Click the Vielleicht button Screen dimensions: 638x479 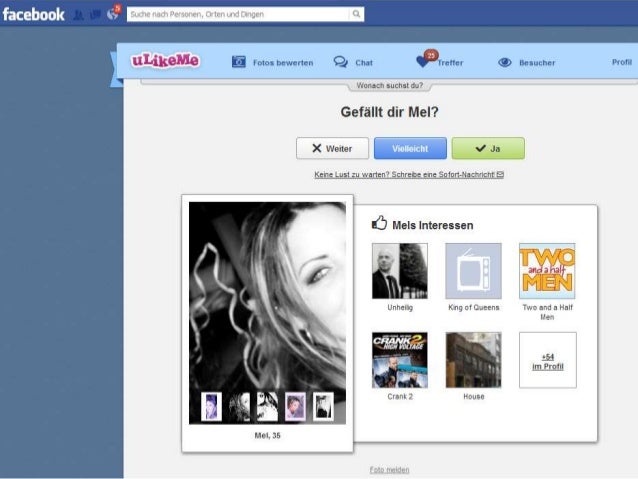(x=410, y=148)
